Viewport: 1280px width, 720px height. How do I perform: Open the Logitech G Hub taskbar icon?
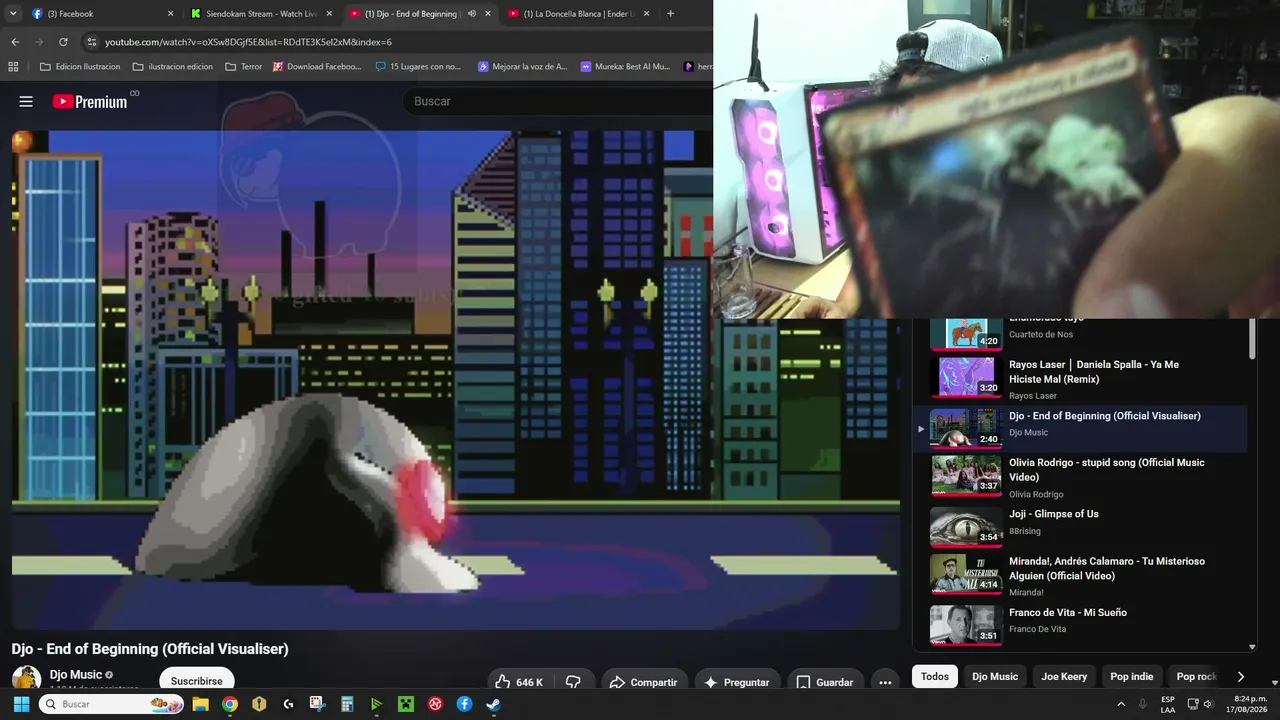[289, 704]
